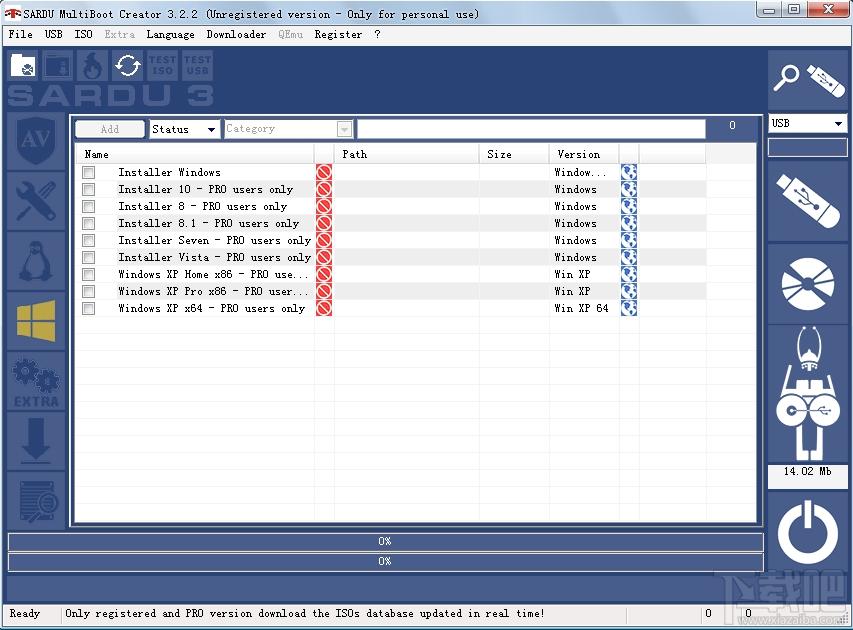Click the Test USB toolbar icon
Image resolution: width=853 pixels, height=630 pixels.
point(197,66)
